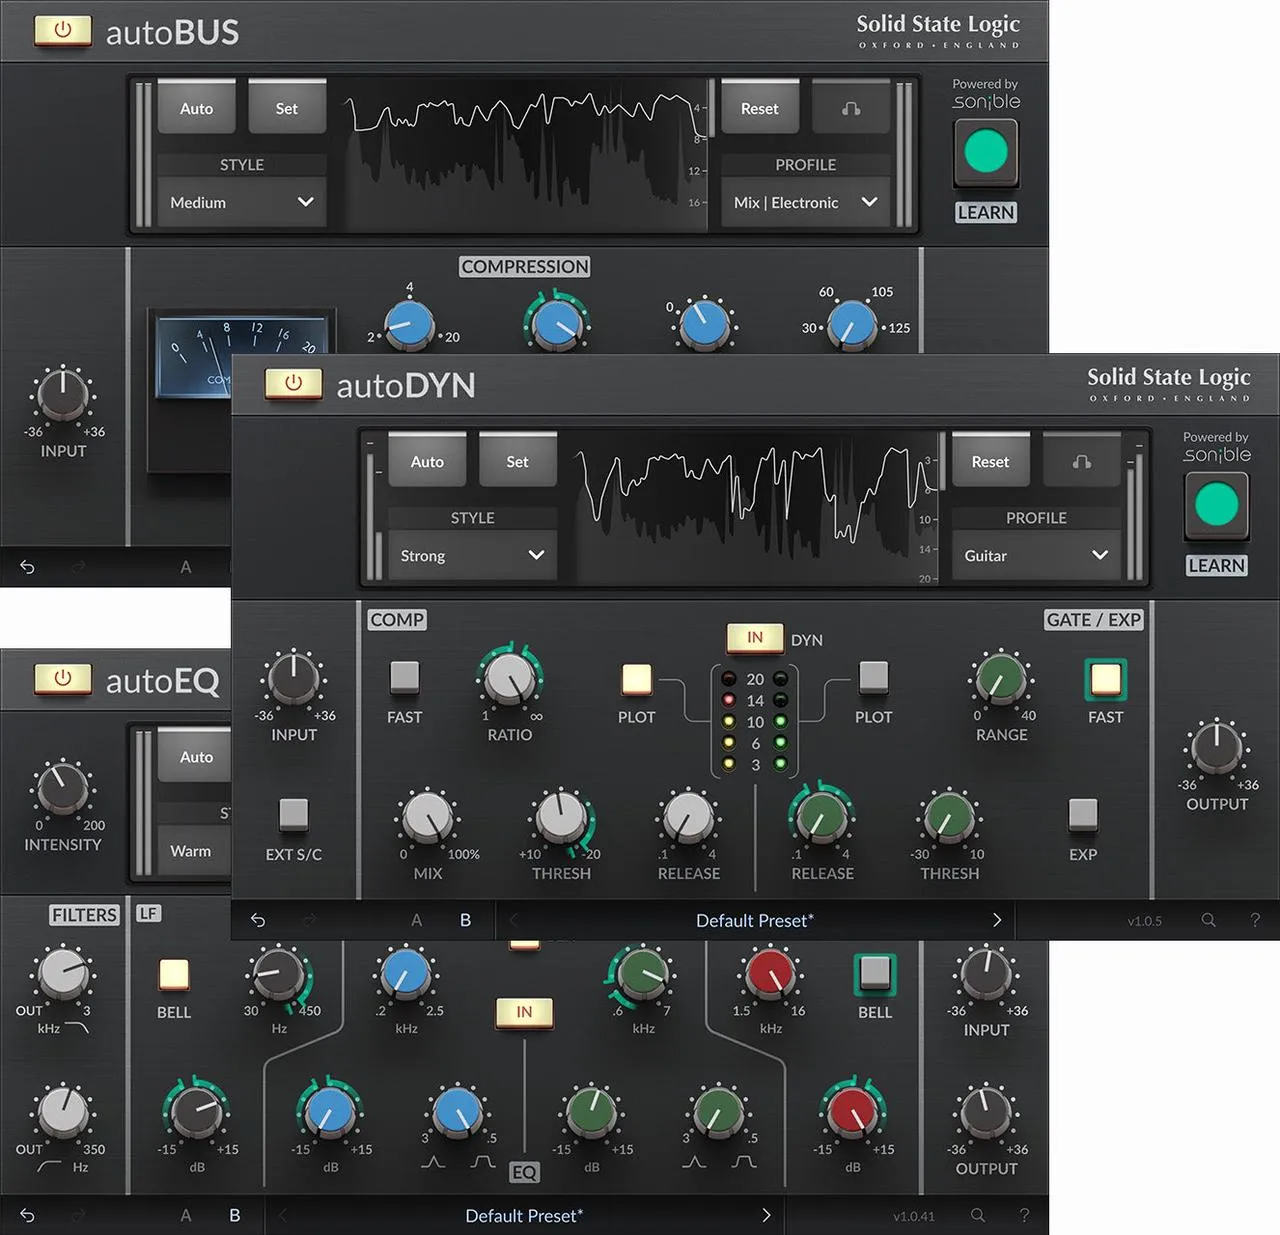Click the red HF gain knob in autoEQ
This screenshot has width=1280, height=1235.
852,1113
